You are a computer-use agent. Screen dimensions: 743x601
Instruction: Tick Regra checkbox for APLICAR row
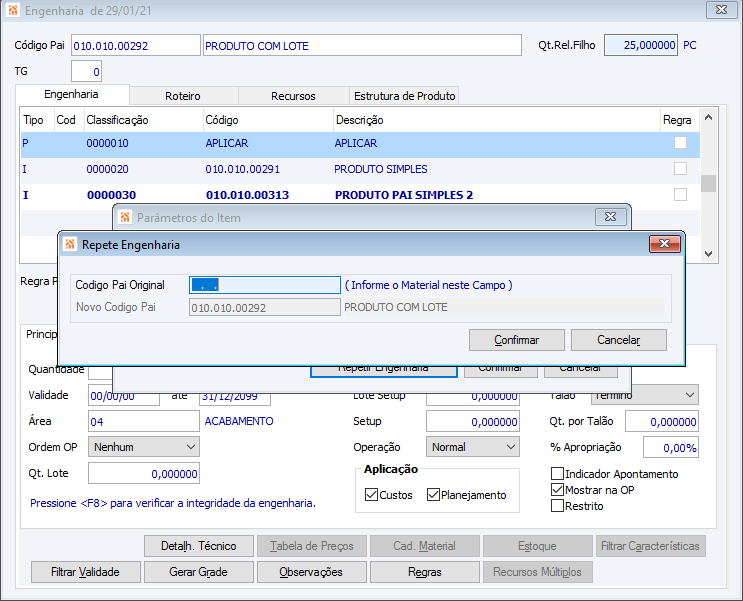[680, 143]
